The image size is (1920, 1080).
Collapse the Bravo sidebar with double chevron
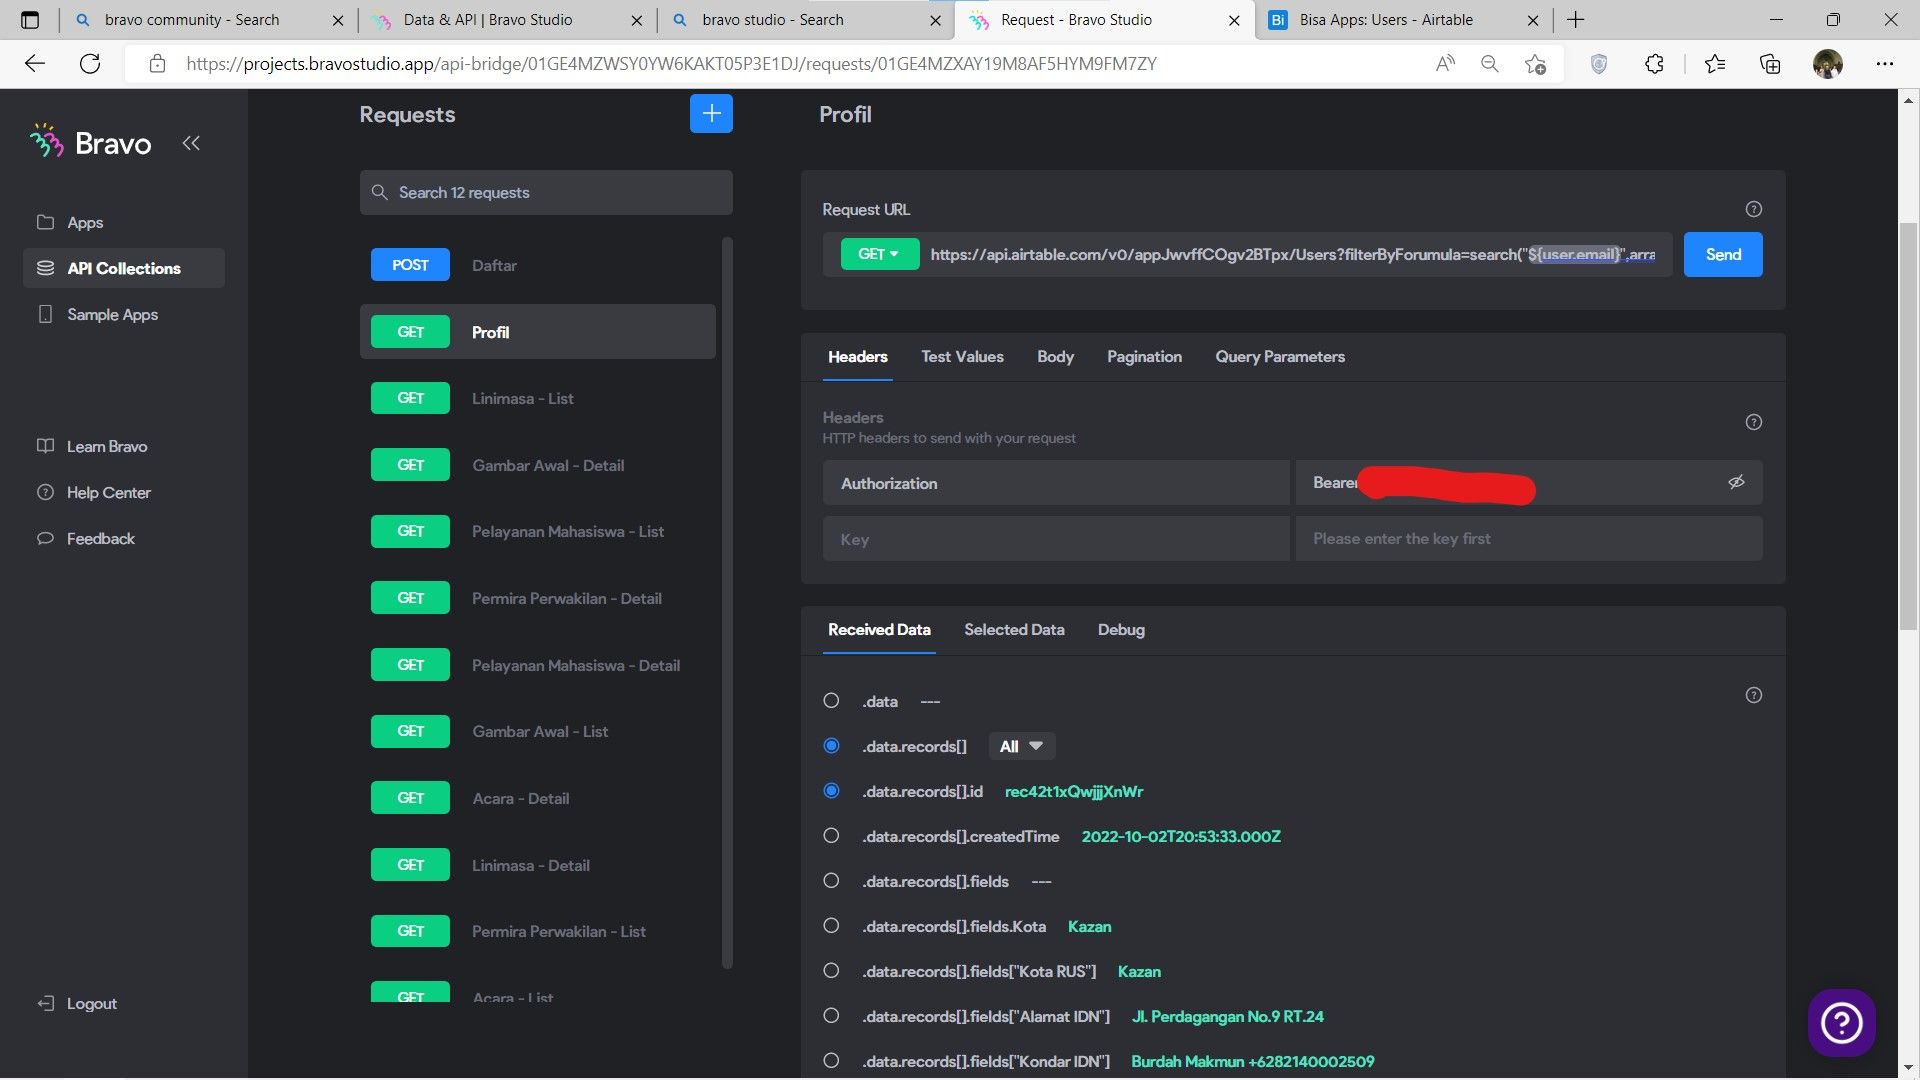[x=191, y=143]
